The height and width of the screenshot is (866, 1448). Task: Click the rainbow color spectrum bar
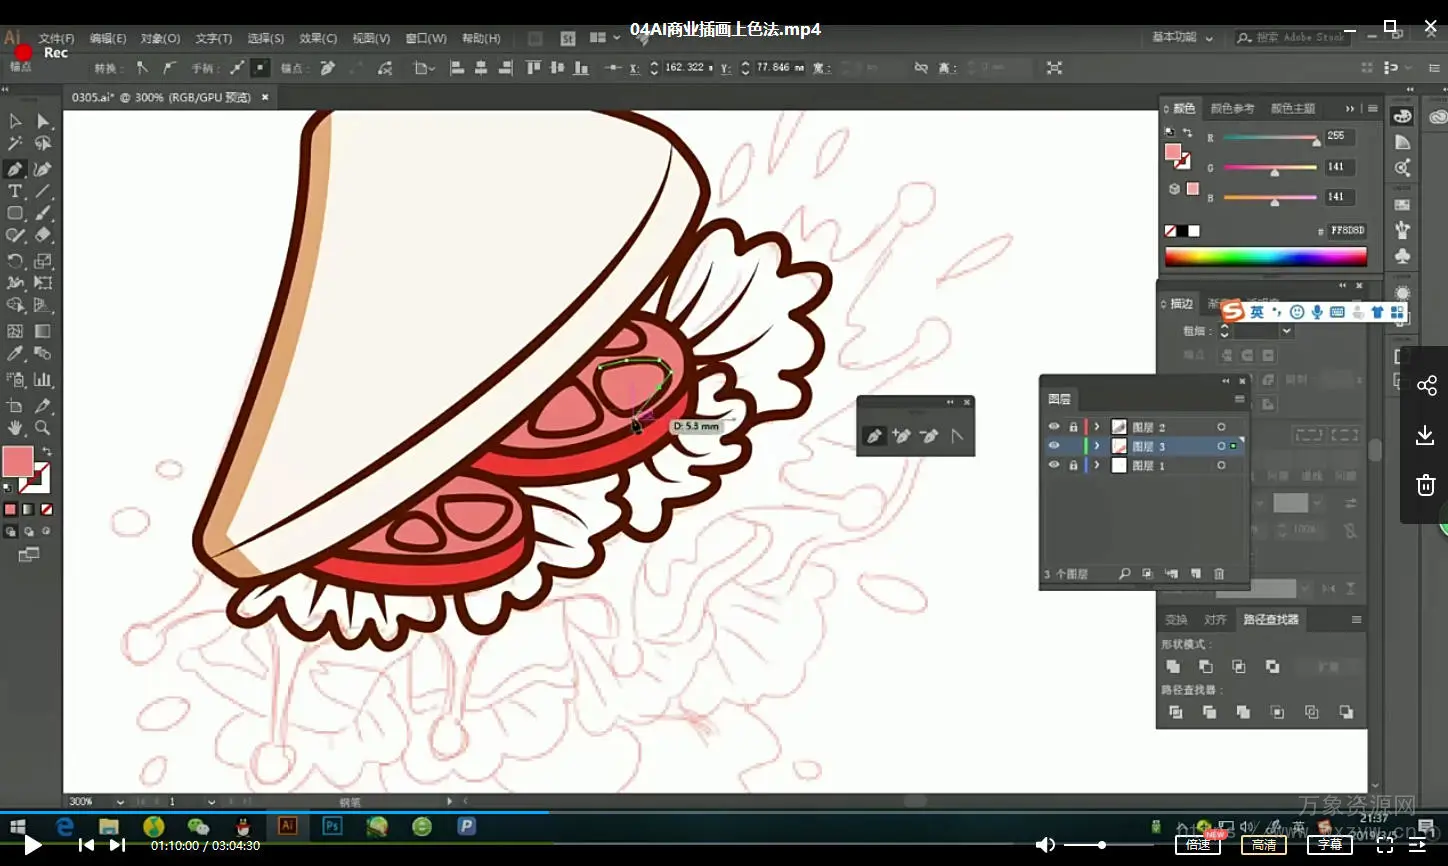point(1265,257)
